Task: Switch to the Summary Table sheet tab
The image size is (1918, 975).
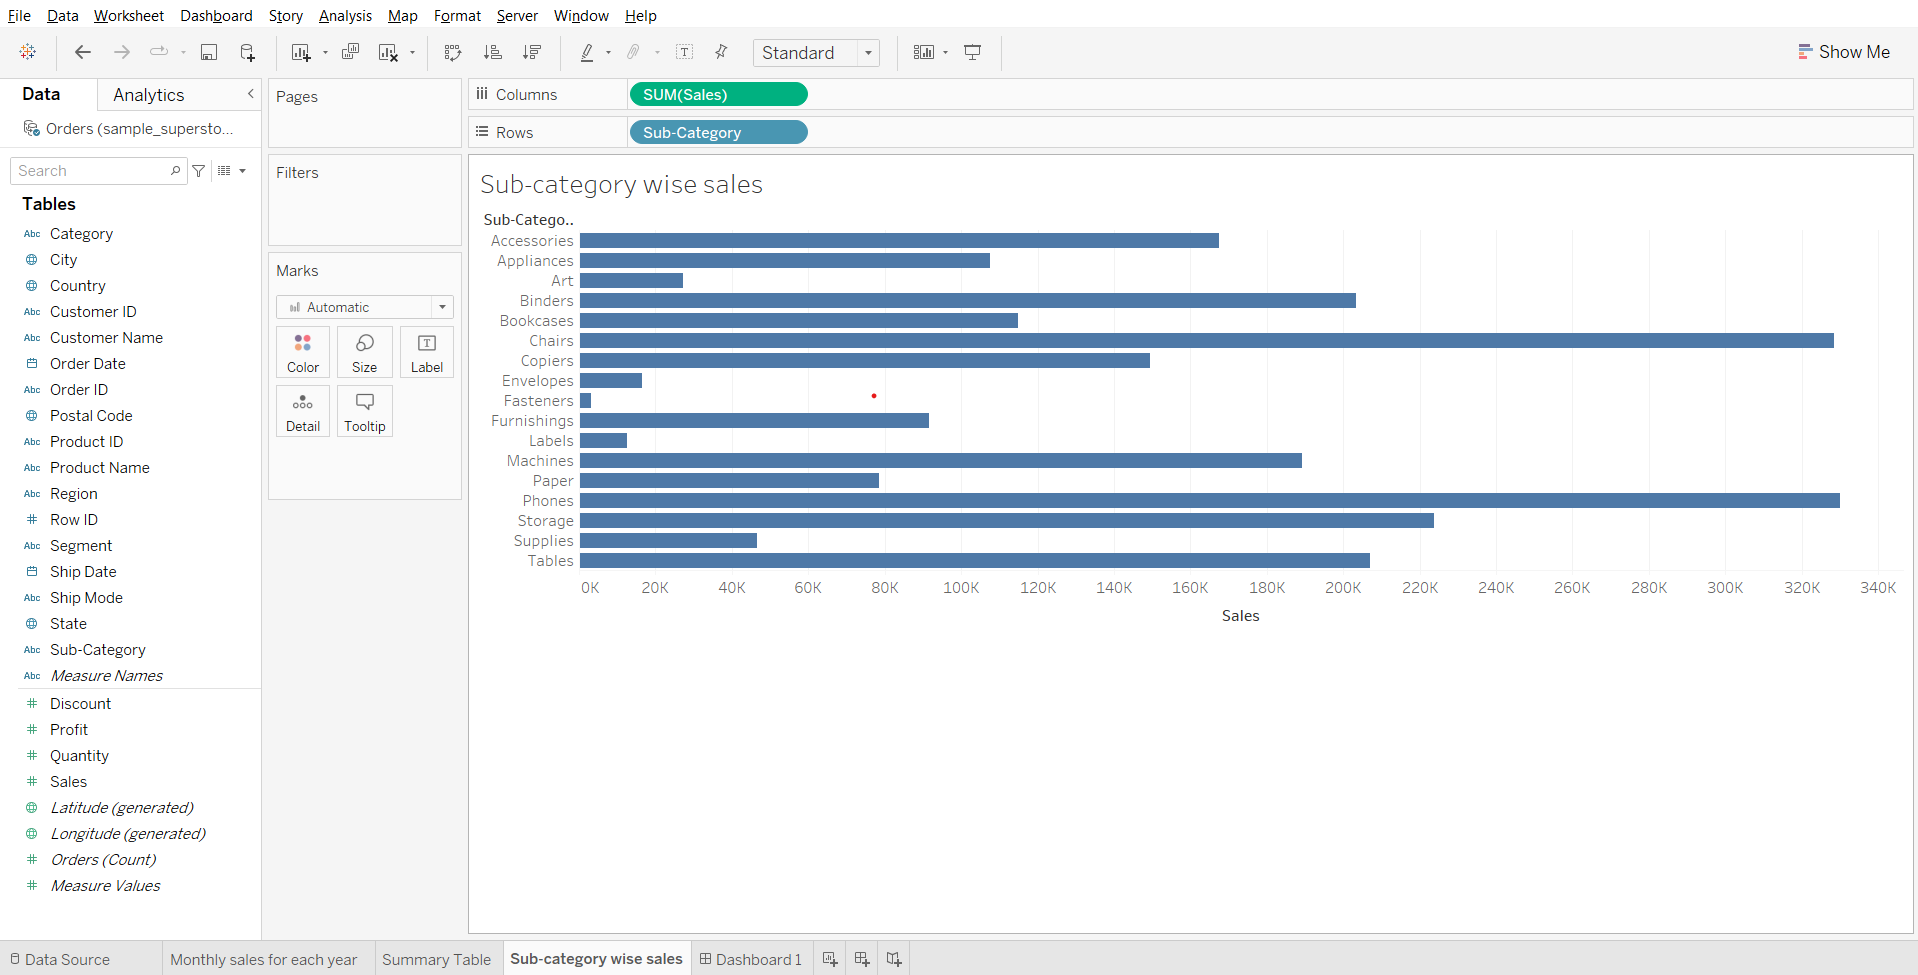Action: (436, 959)
